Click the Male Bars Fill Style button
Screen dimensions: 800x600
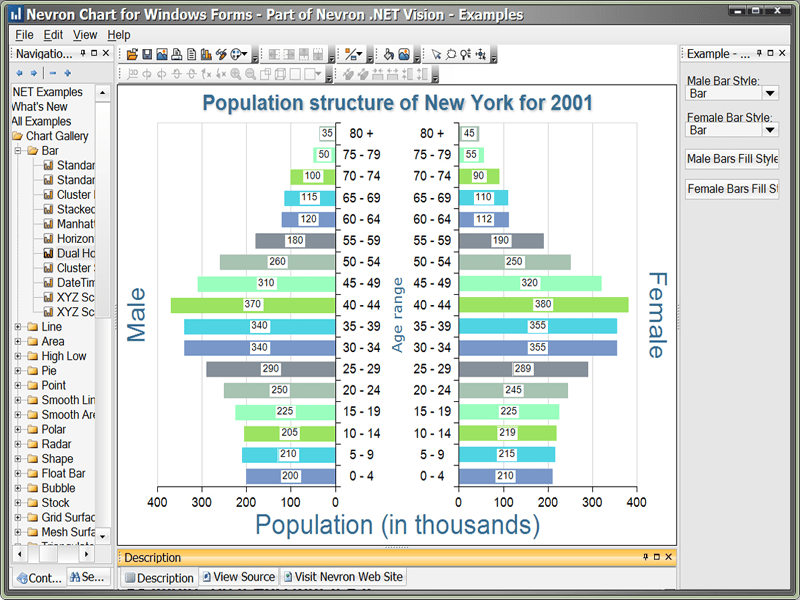tap(732, 158)
